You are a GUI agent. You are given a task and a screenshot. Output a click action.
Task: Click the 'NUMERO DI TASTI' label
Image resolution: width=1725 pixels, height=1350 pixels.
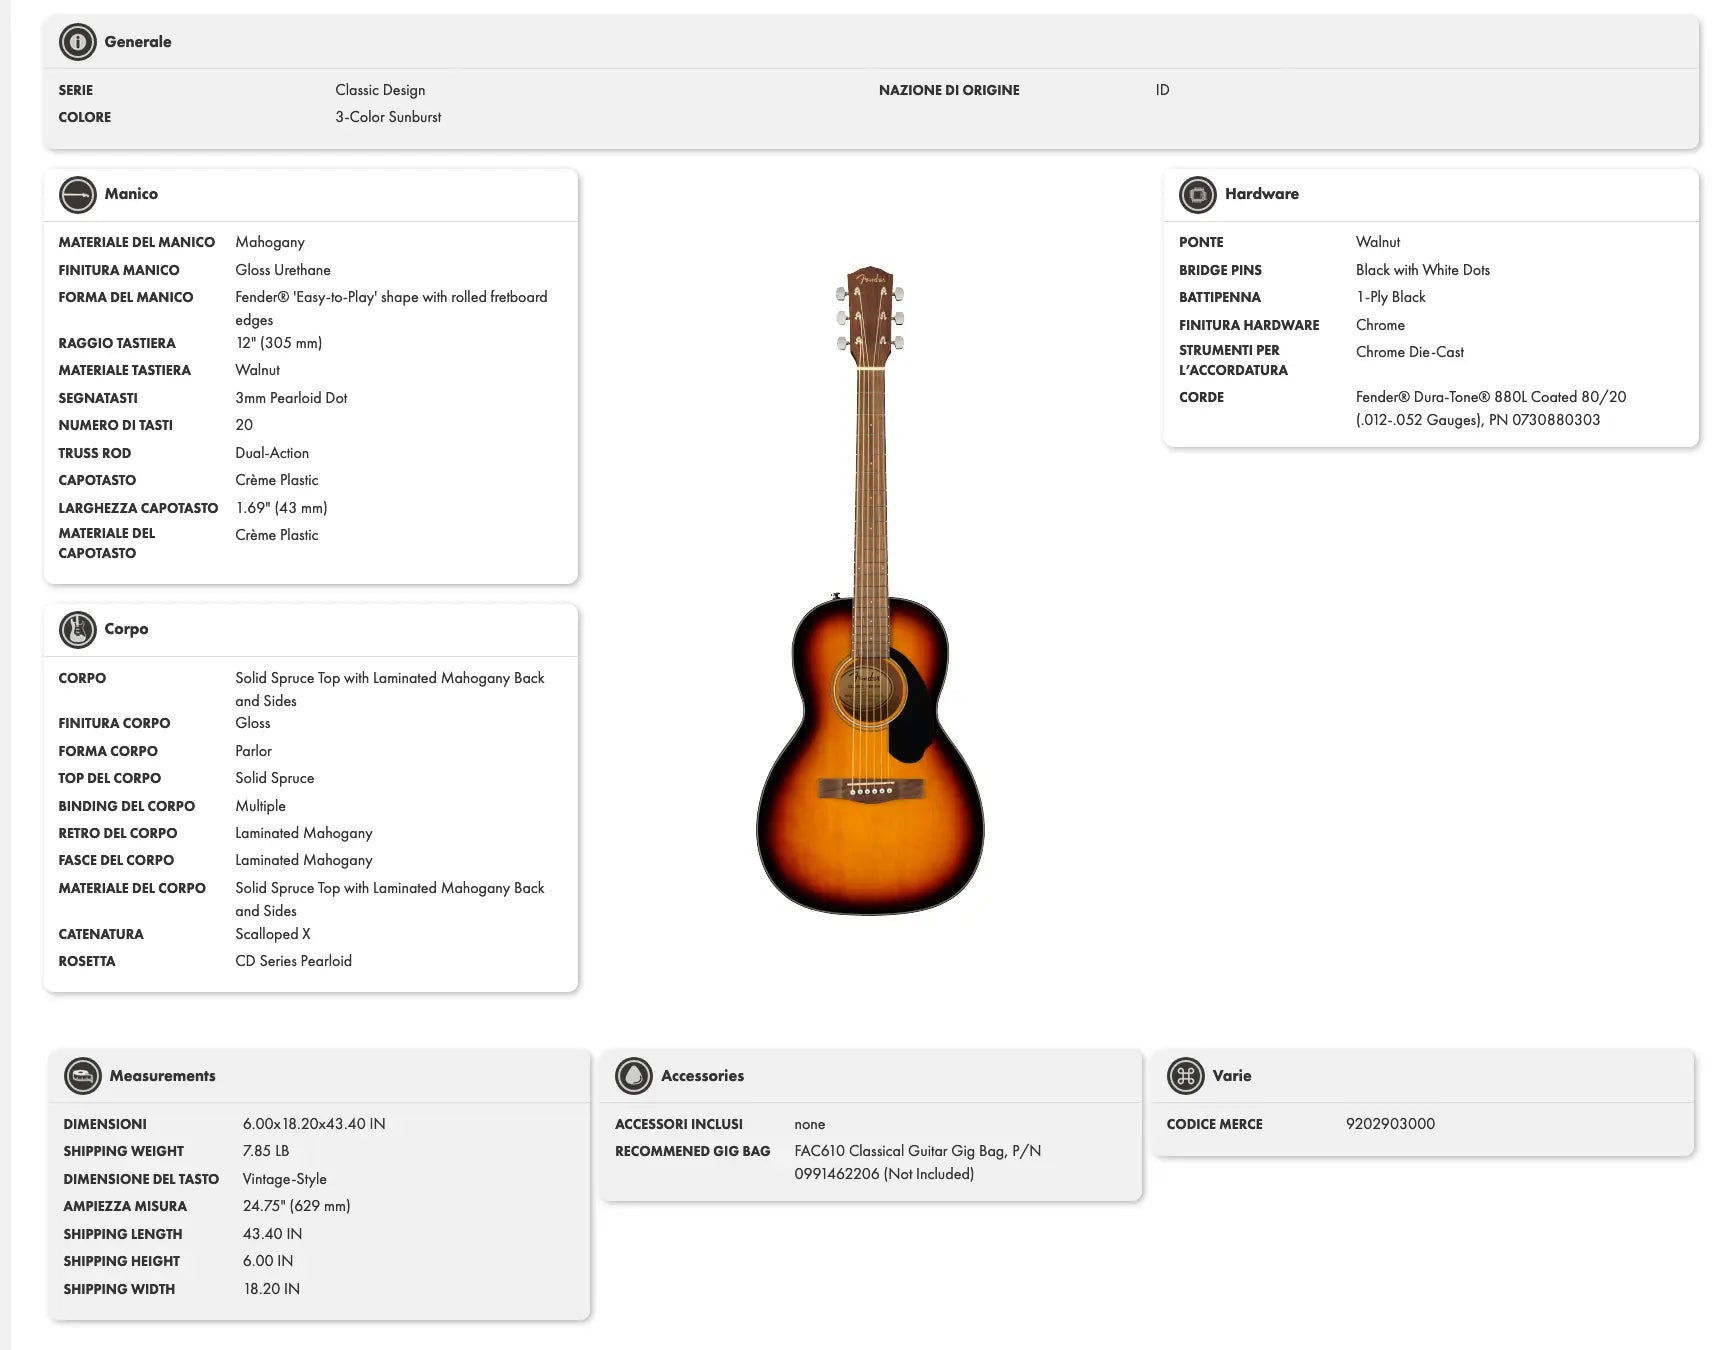[x=115, y=425]
